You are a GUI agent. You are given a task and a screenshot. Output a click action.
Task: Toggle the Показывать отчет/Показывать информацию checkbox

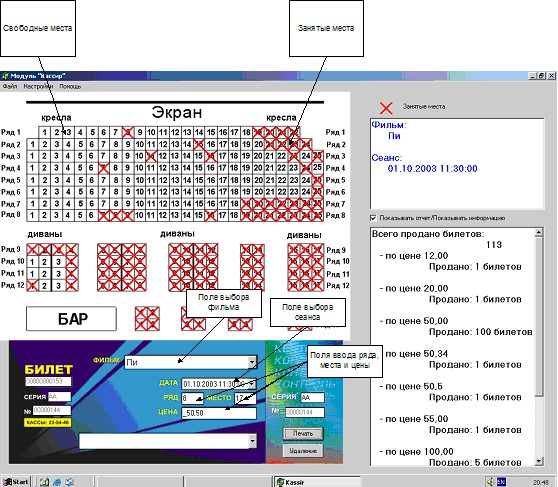(x=373, y=218)
